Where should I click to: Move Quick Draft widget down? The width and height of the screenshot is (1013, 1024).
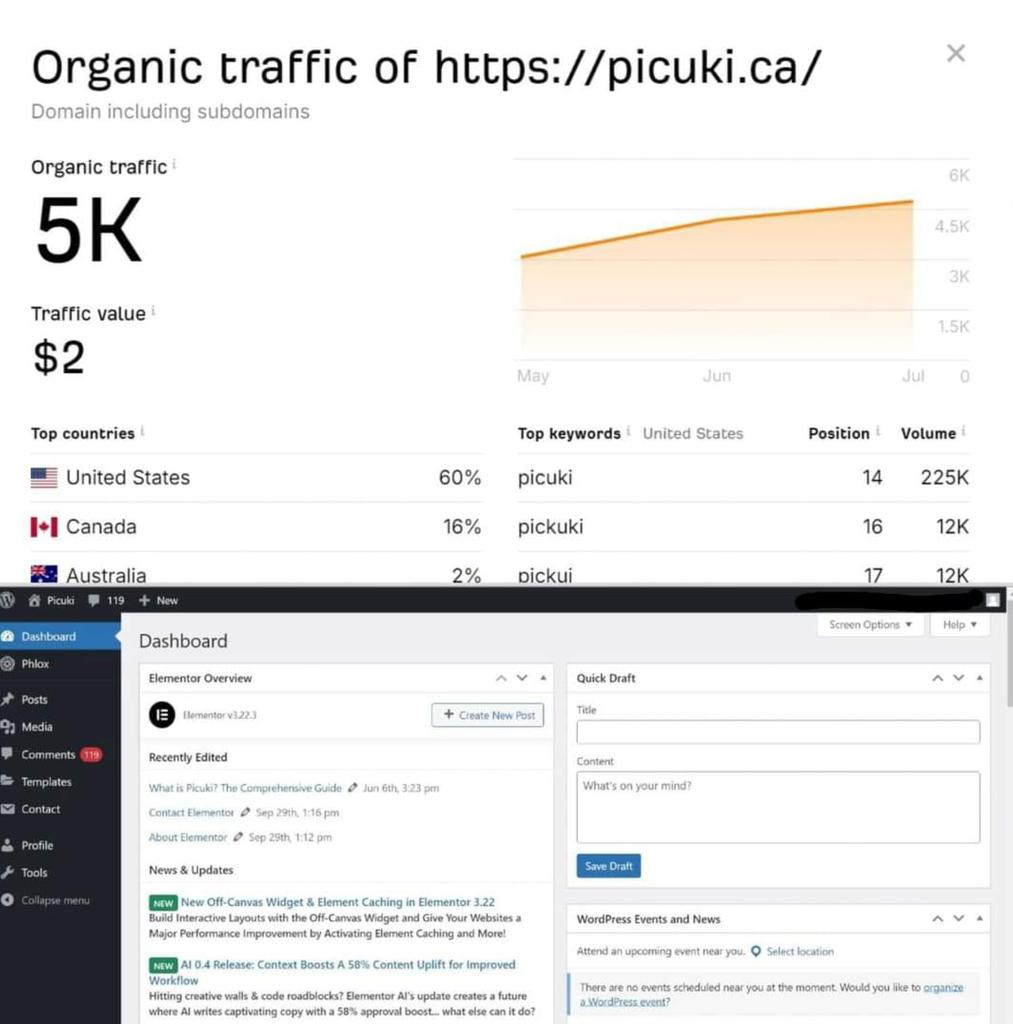958,678
